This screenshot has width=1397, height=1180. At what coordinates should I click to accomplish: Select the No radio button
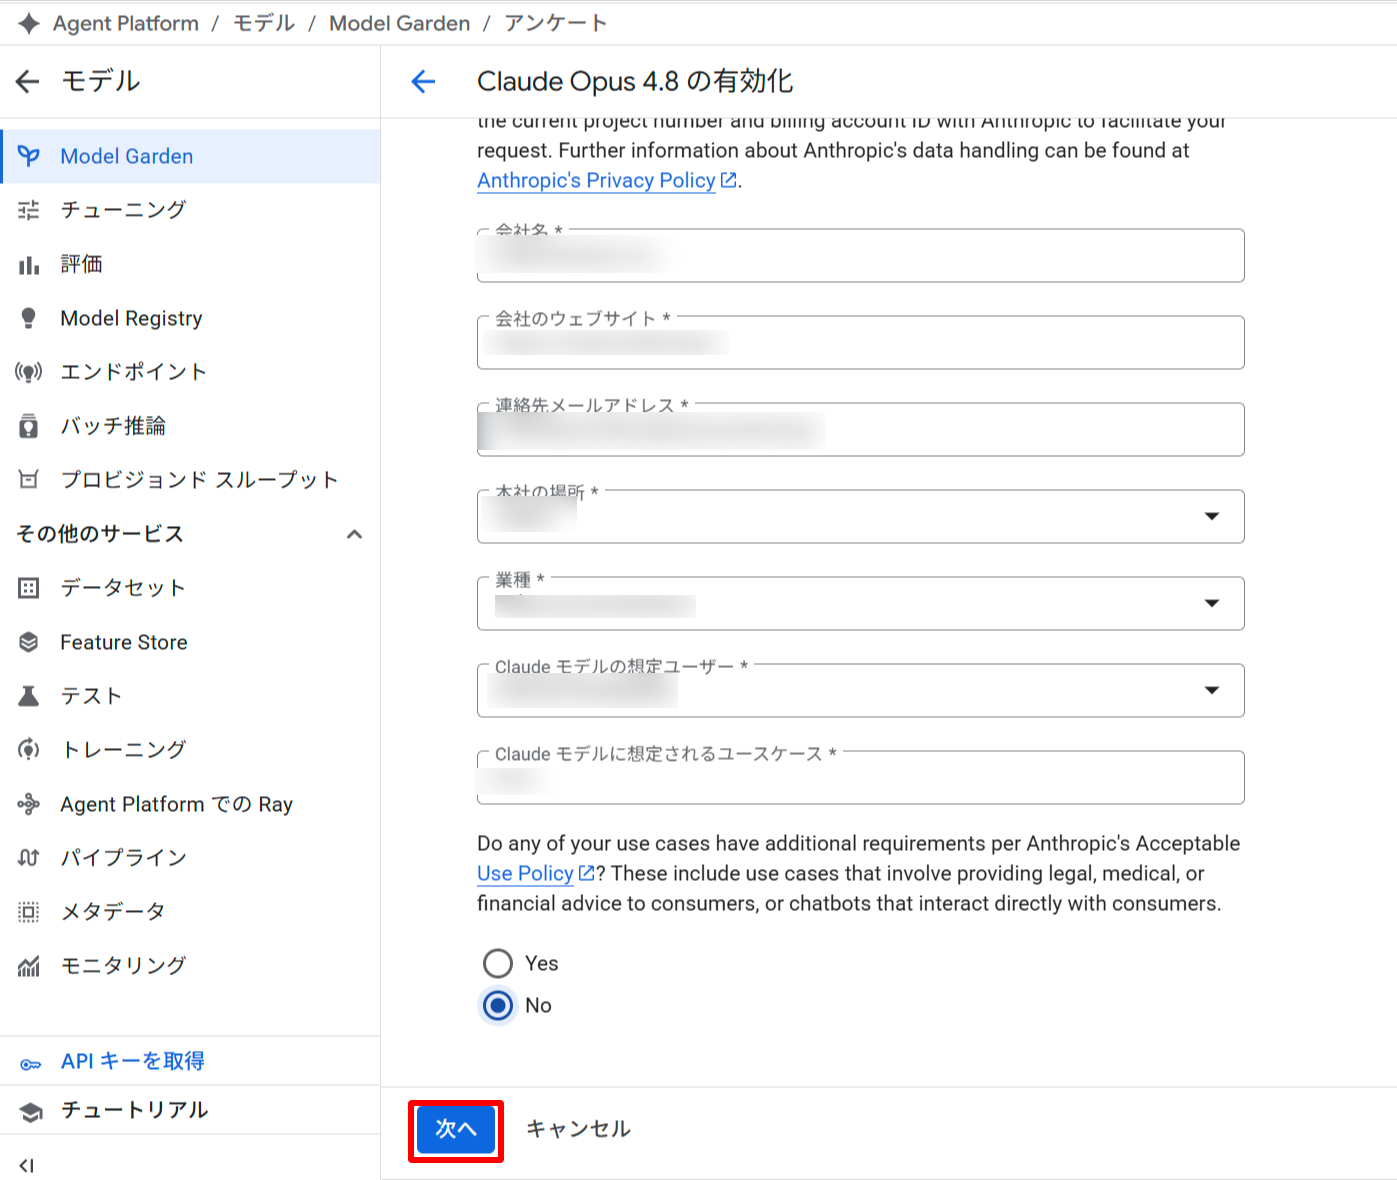[498, 1005]
